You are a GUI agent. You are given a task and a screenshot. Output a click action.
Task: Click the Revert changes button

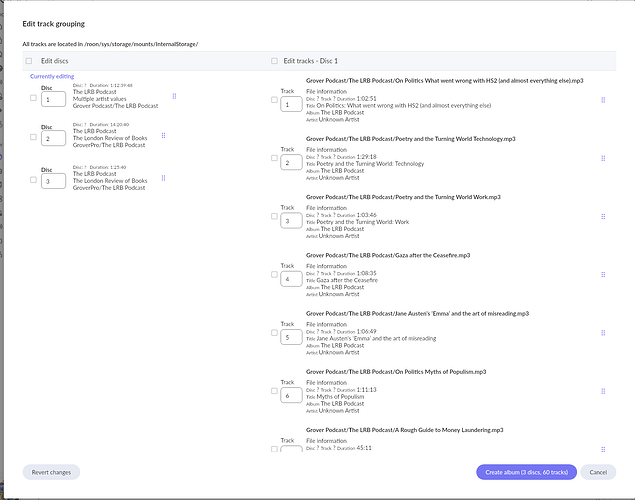click(51, 472)
